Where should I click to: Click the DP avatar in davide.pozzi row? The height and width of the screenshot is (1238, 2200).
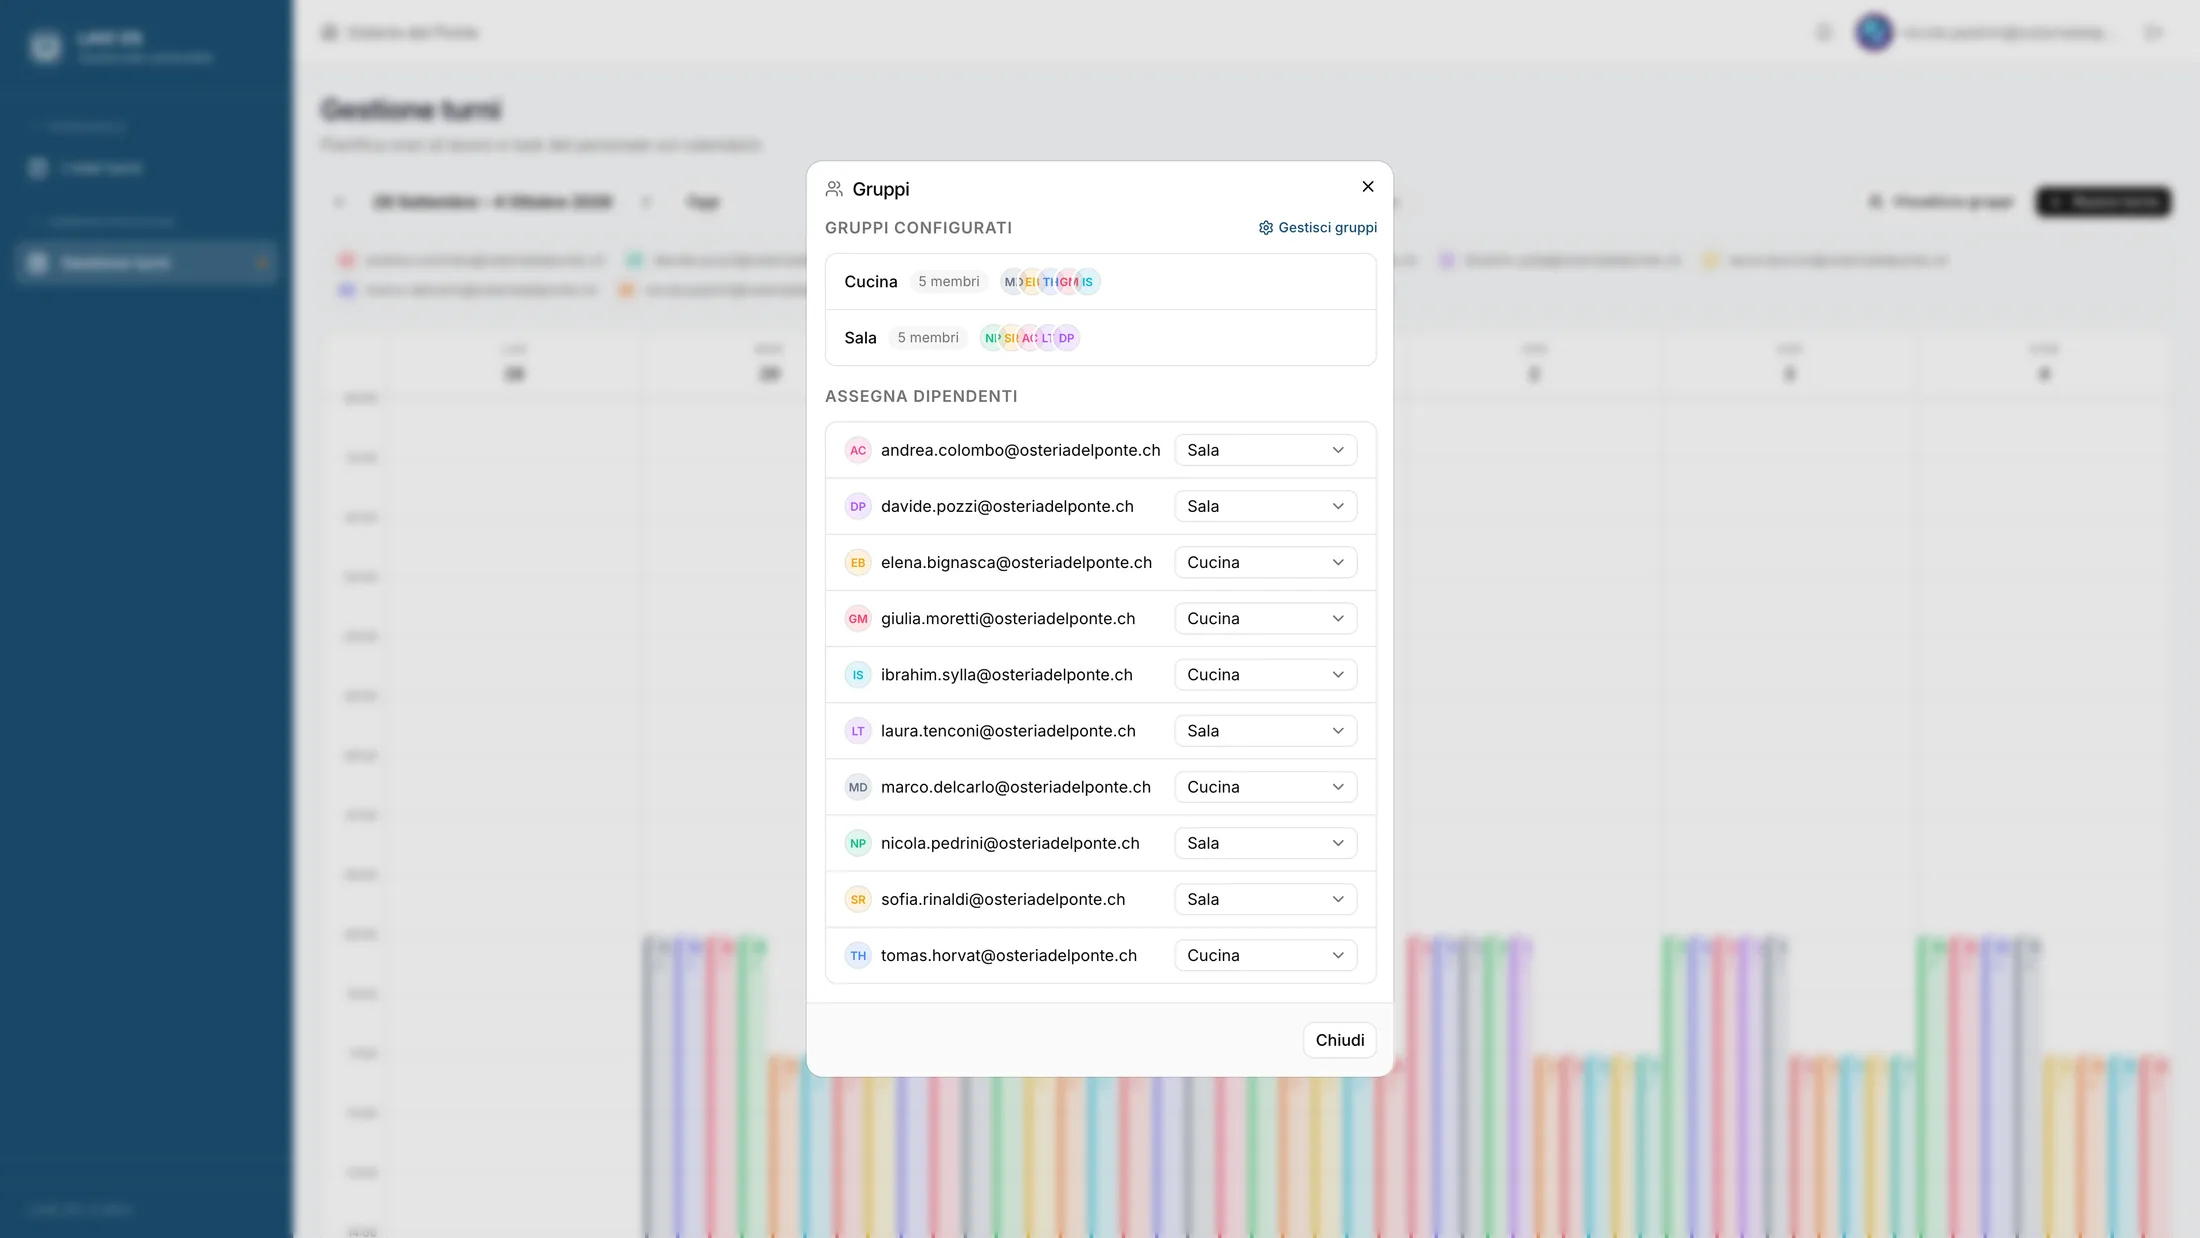[858, 506]
